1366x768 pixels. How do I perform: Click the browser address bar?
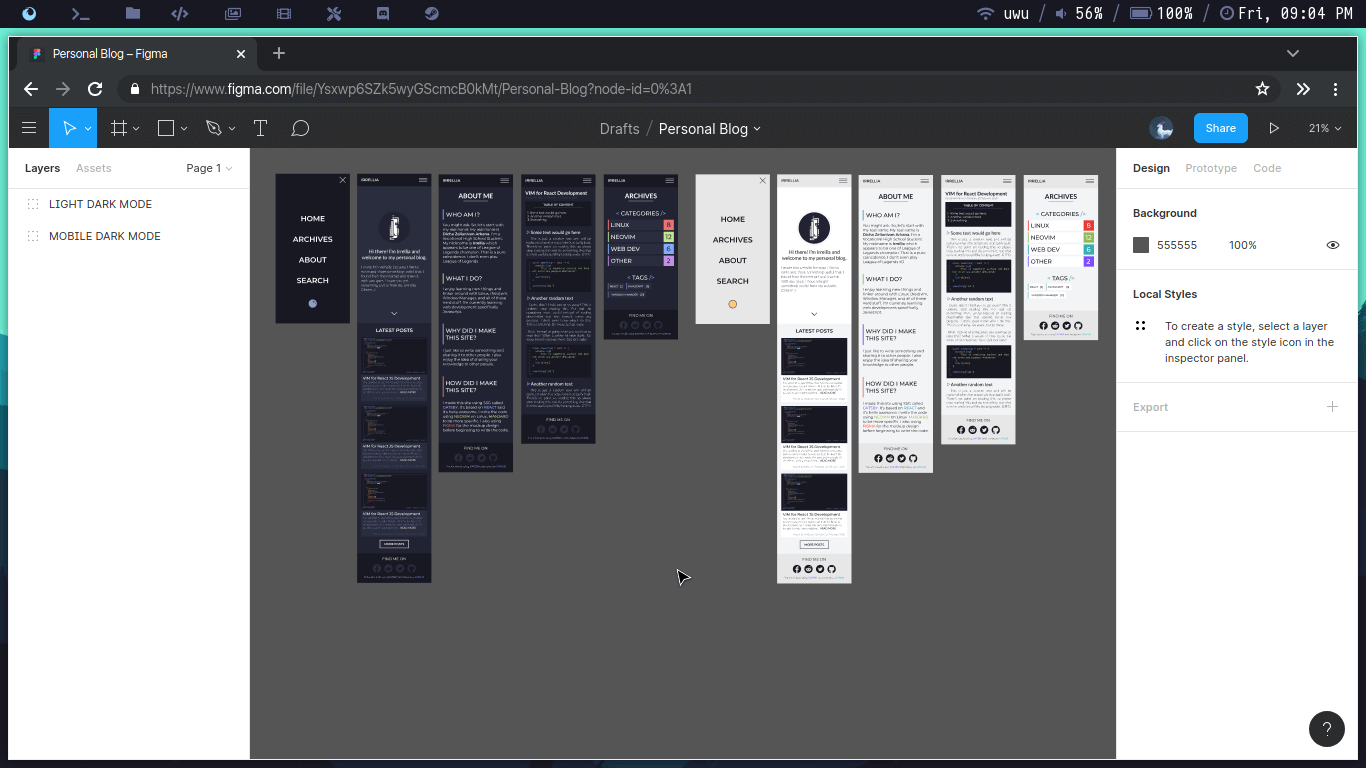coord(600,89)
